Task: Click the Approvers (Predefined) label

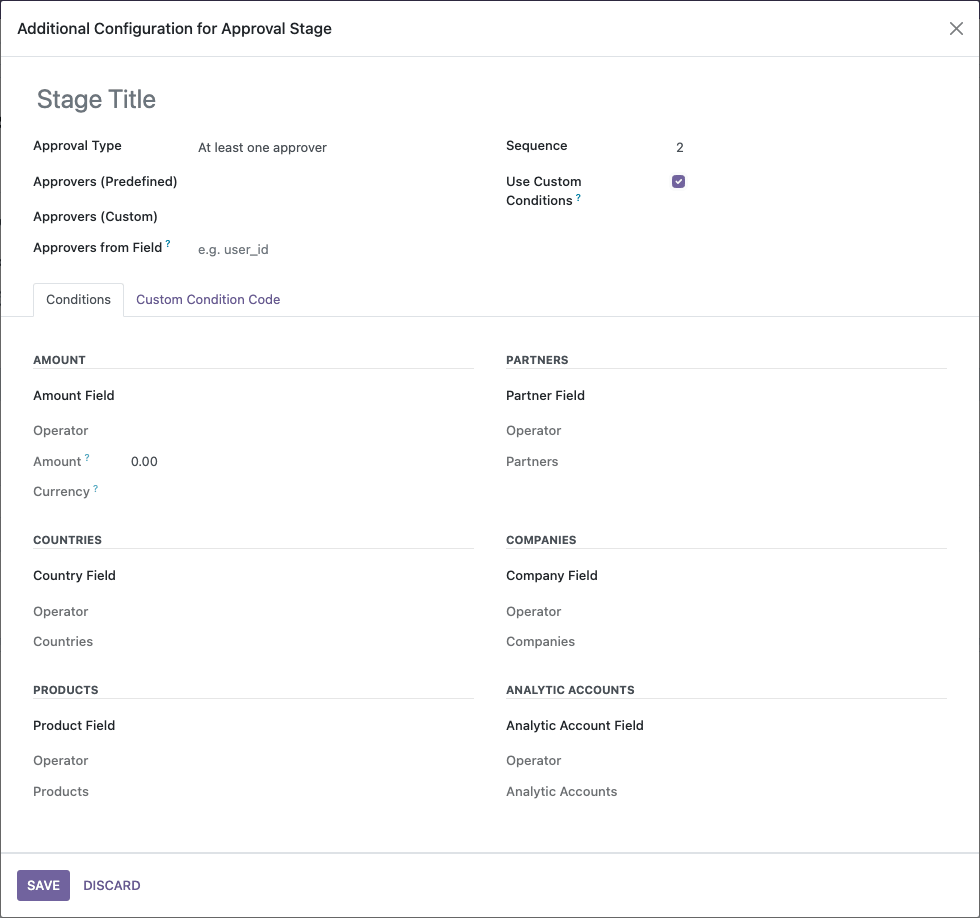Action: [x=105, y=181]
